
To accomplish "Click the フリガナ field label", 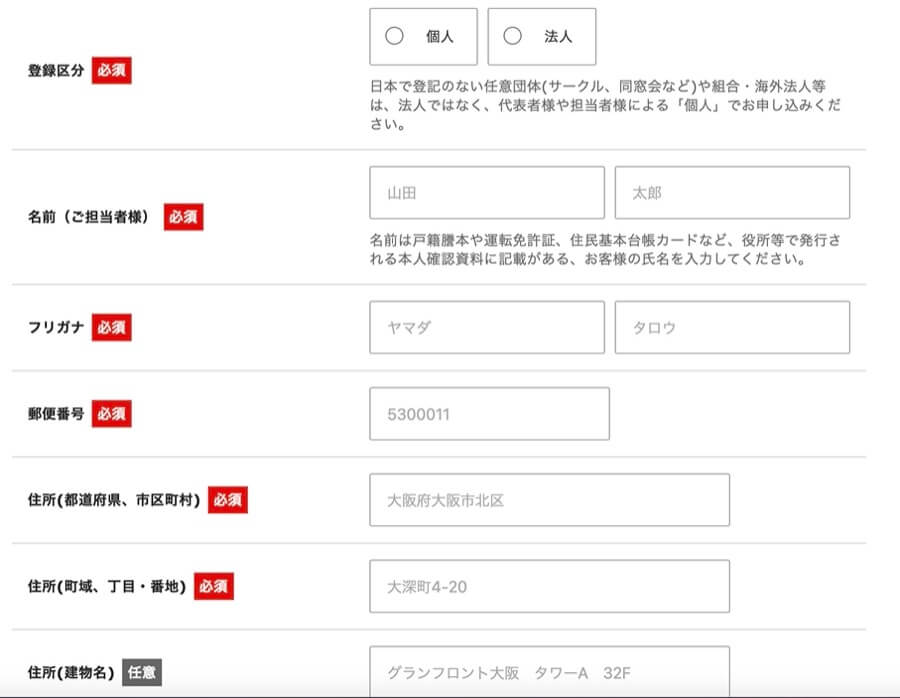I will 56,327.
